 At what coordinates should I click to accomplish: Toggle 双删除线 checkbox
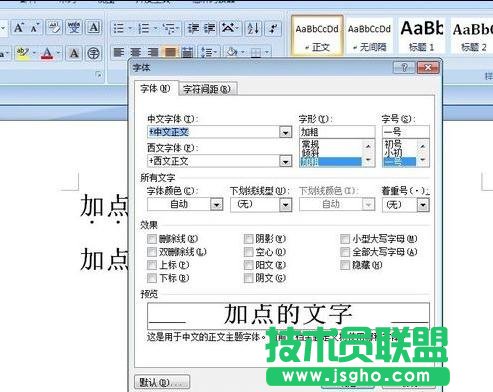[x=152, y=252]
